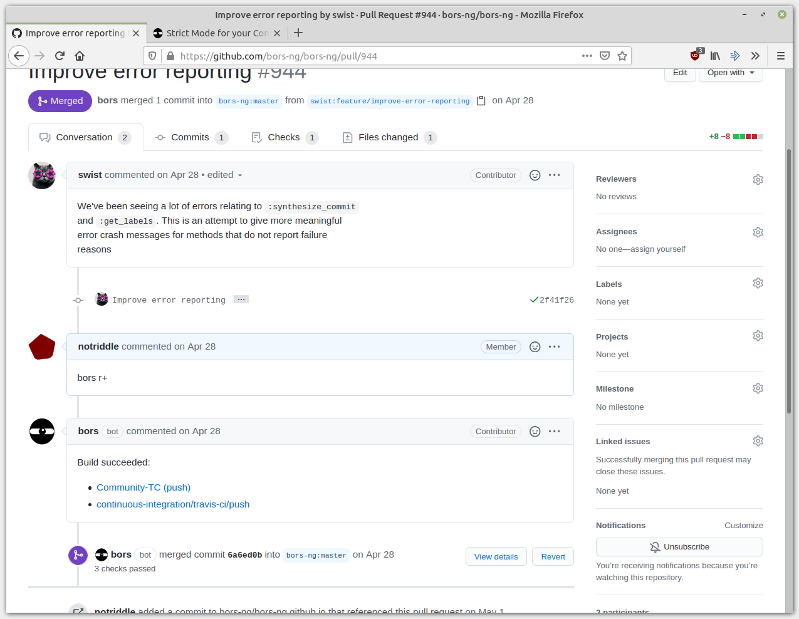This screenshot has width=799, height=619.
Task: Copy branch name with clipboard icon
Action: tap(481, 100)
